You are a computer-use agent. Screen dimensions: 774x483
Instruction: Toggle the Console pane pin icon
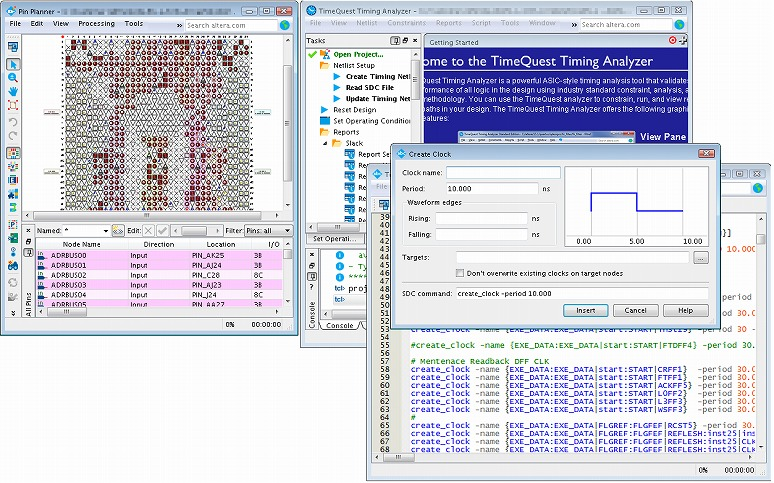[x=312, y=276]
